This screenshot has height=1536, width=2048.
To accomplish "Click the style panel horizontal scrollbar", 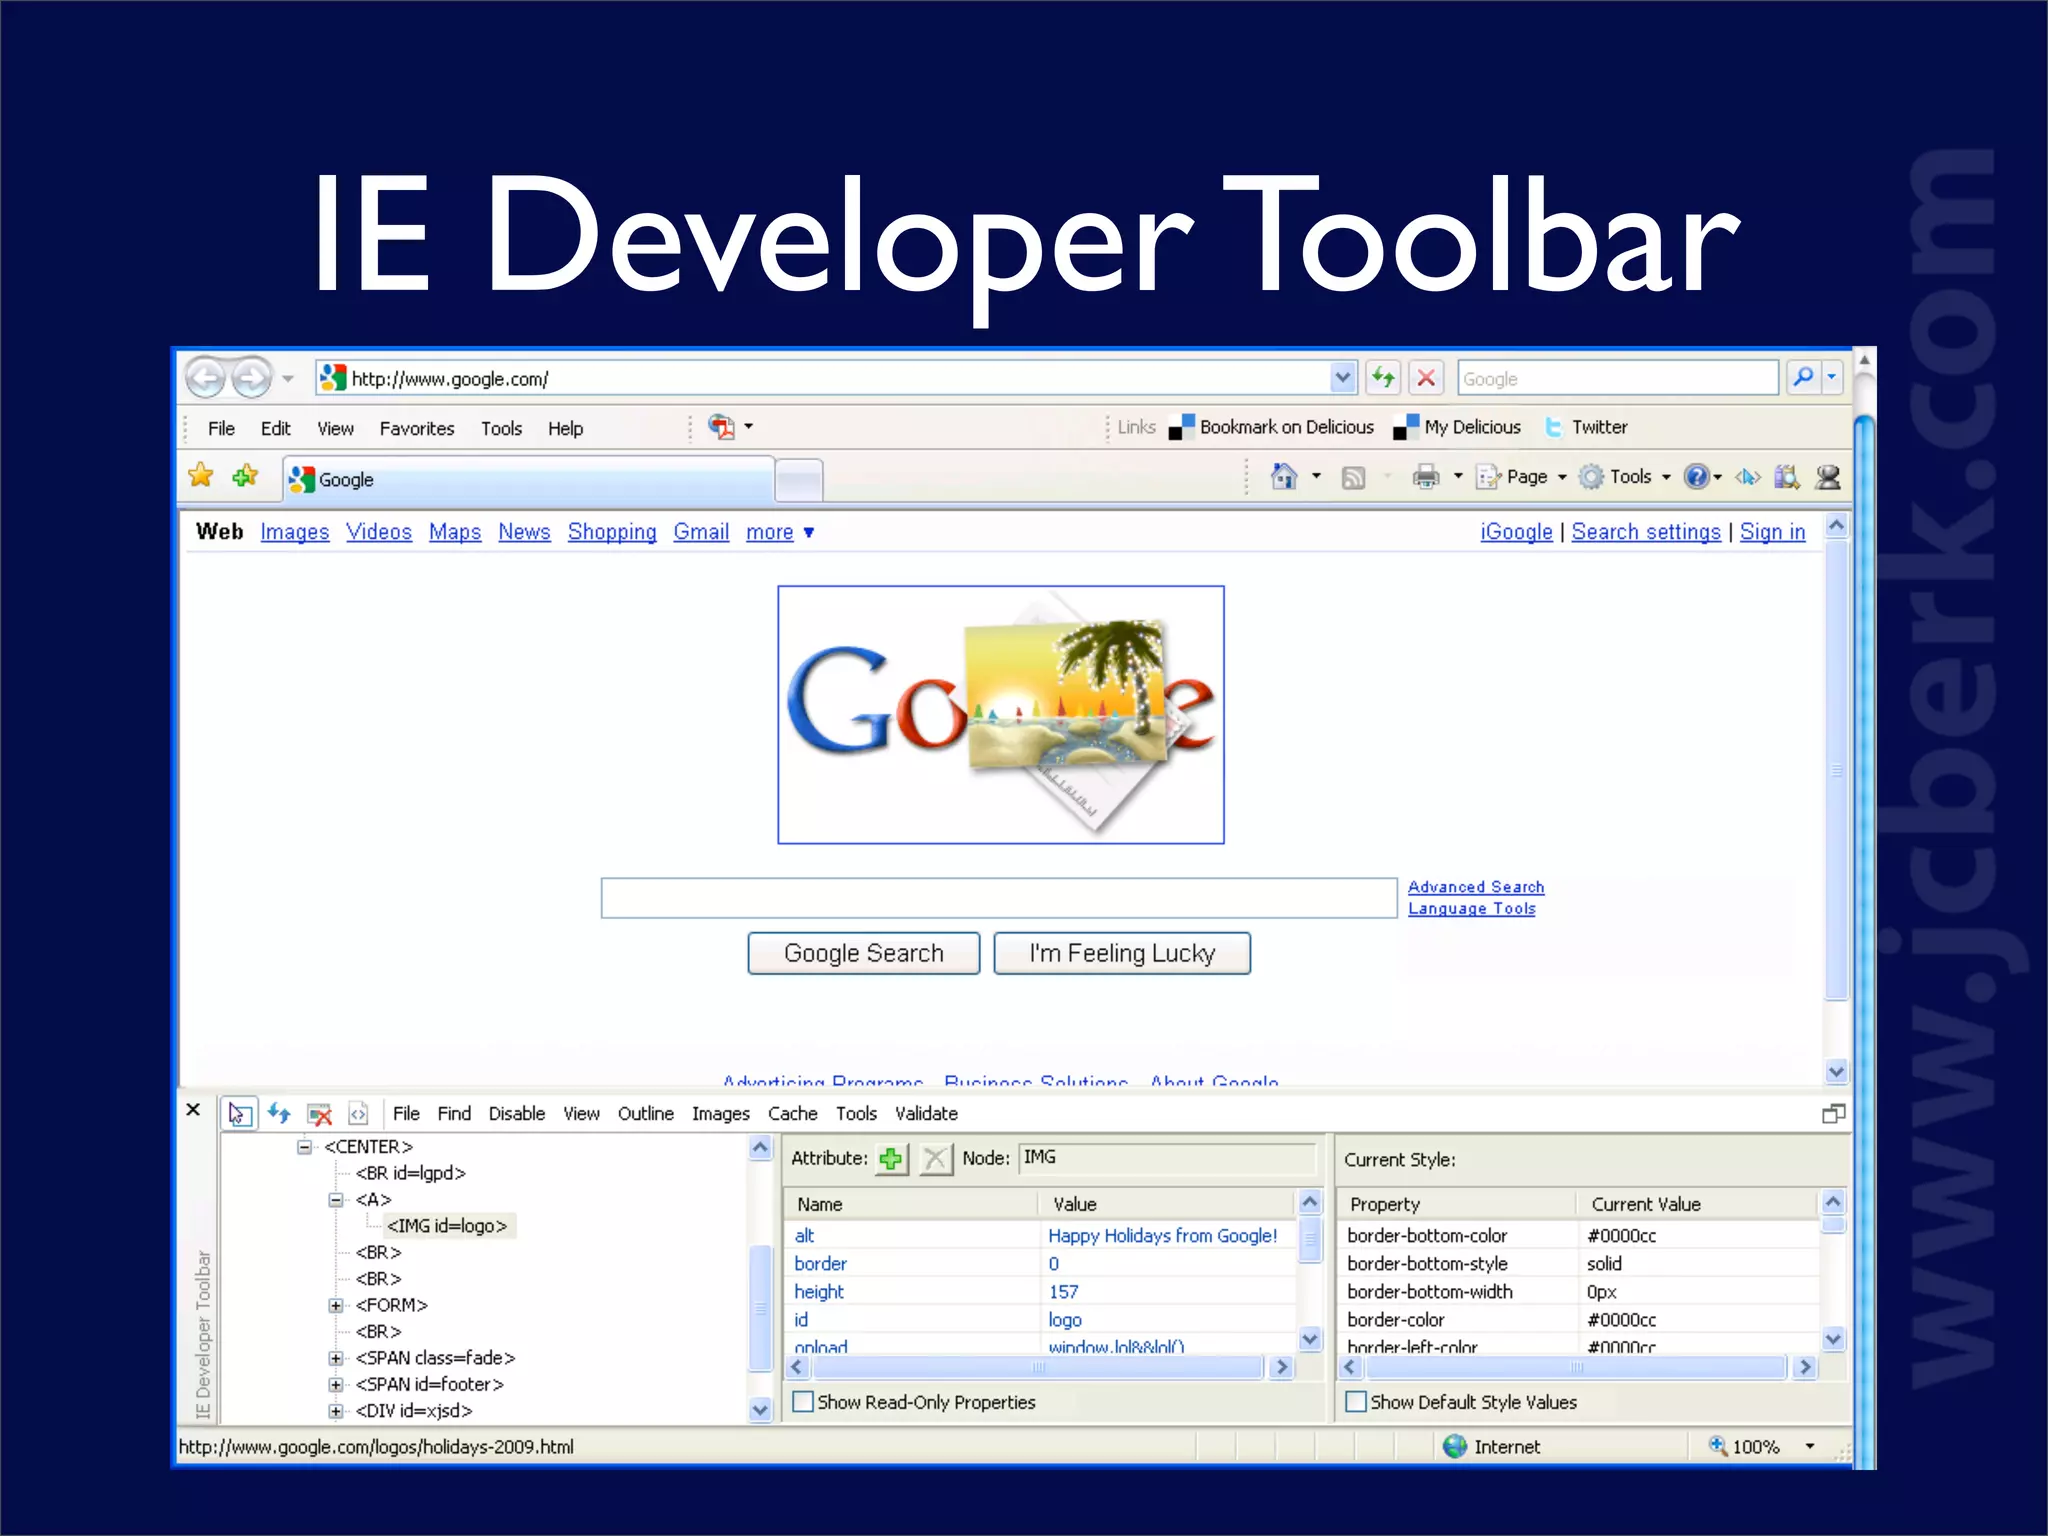I will (1577, 1367).
